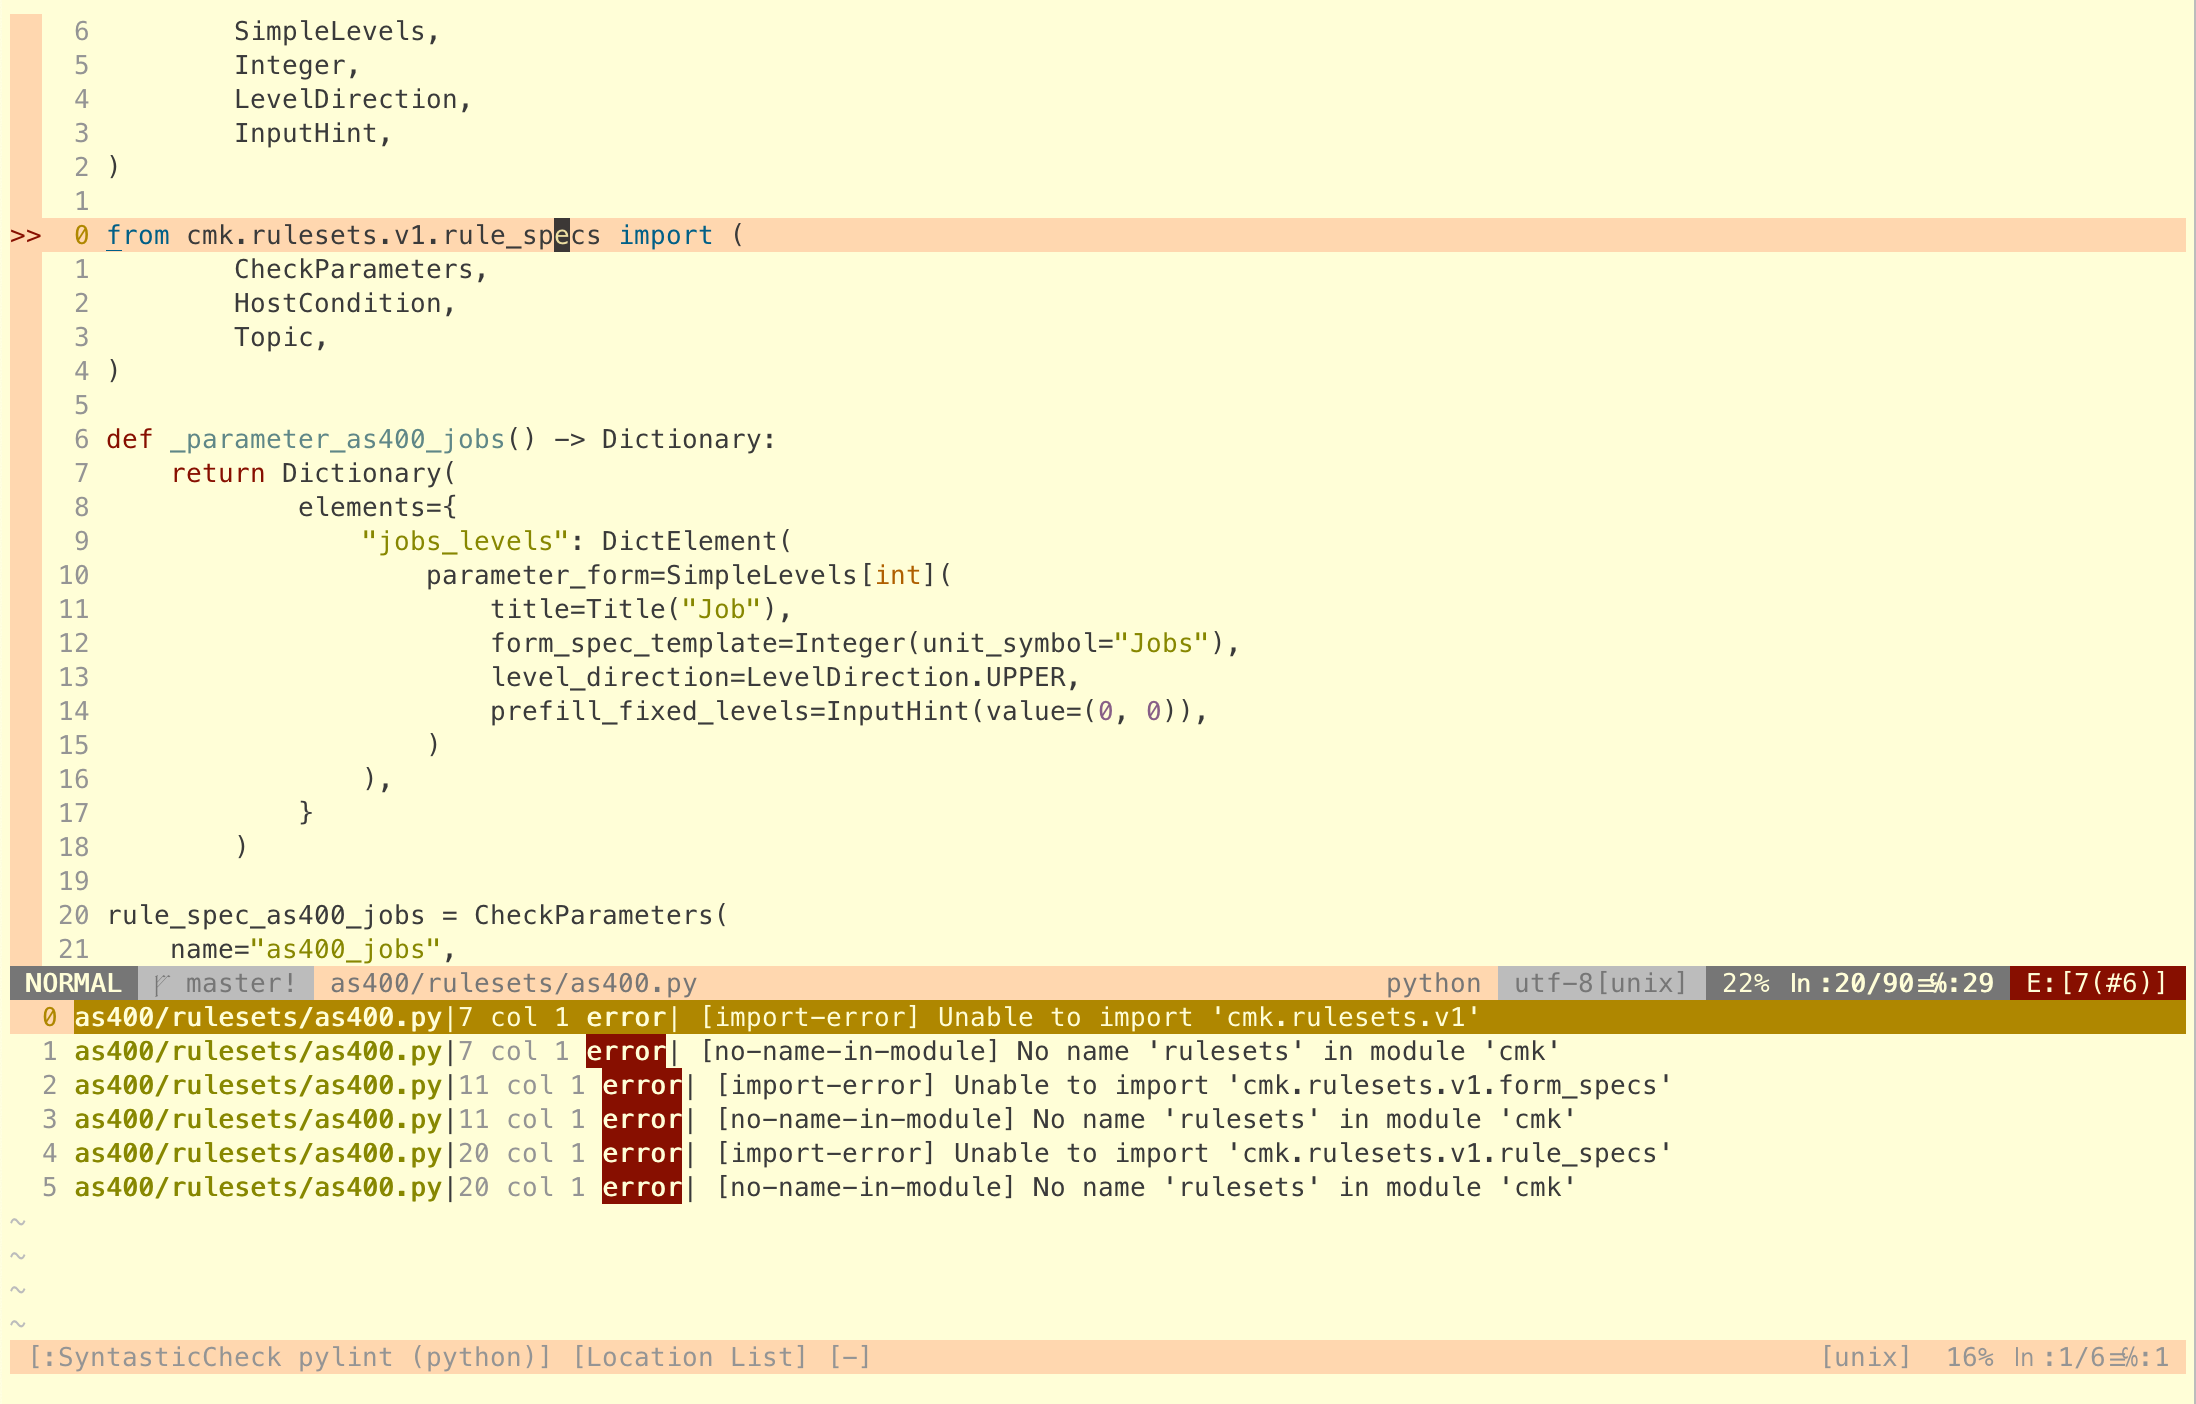
Task: Click the 22% position segment in statusline
Action: tap(1745, 984)
